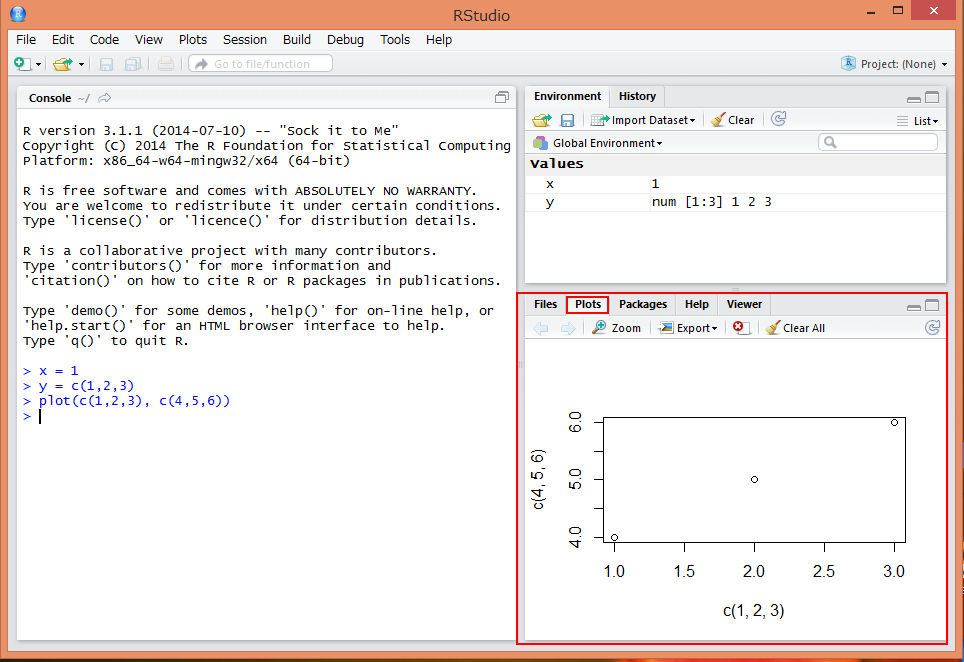Click the remove current plot icon
Image resolution: width=964 pixels, height=662 pixels.
coord(741,328)
